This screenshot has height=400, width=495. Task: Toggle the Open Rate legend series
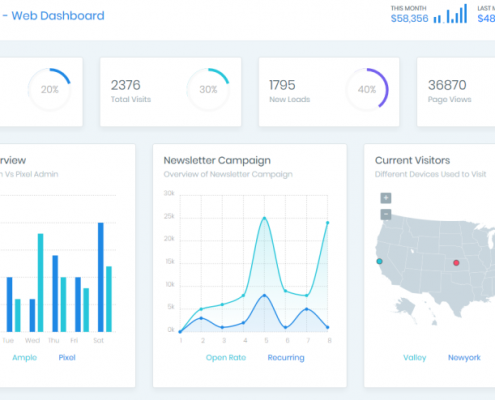coord(226,358)
